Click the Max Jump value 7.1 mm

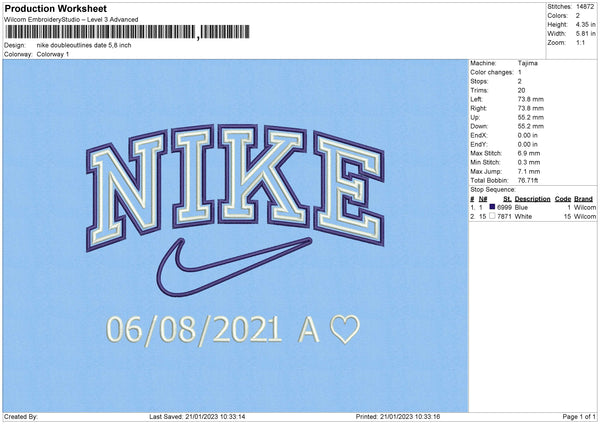529,171
